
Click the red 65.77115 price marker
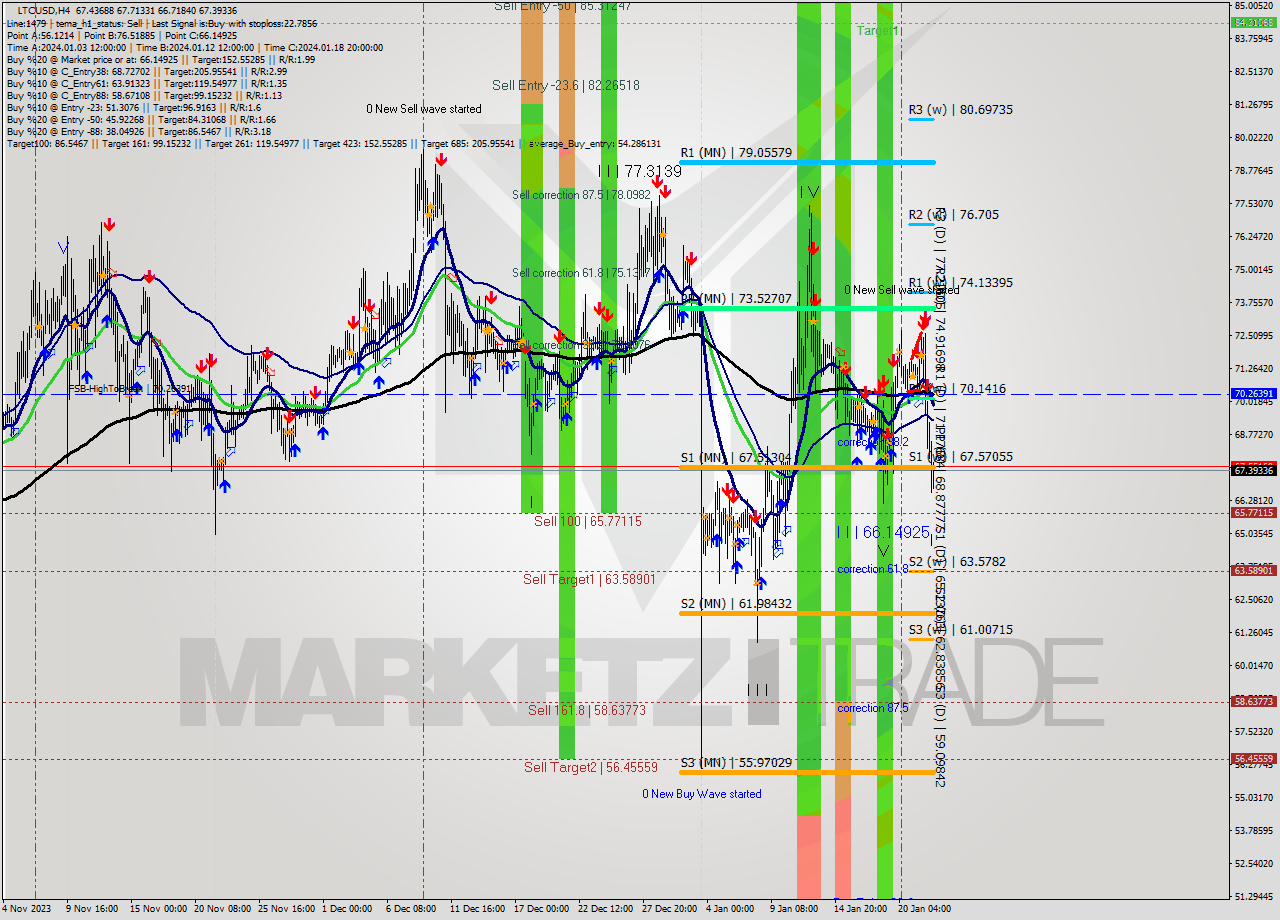(1253, 512)
